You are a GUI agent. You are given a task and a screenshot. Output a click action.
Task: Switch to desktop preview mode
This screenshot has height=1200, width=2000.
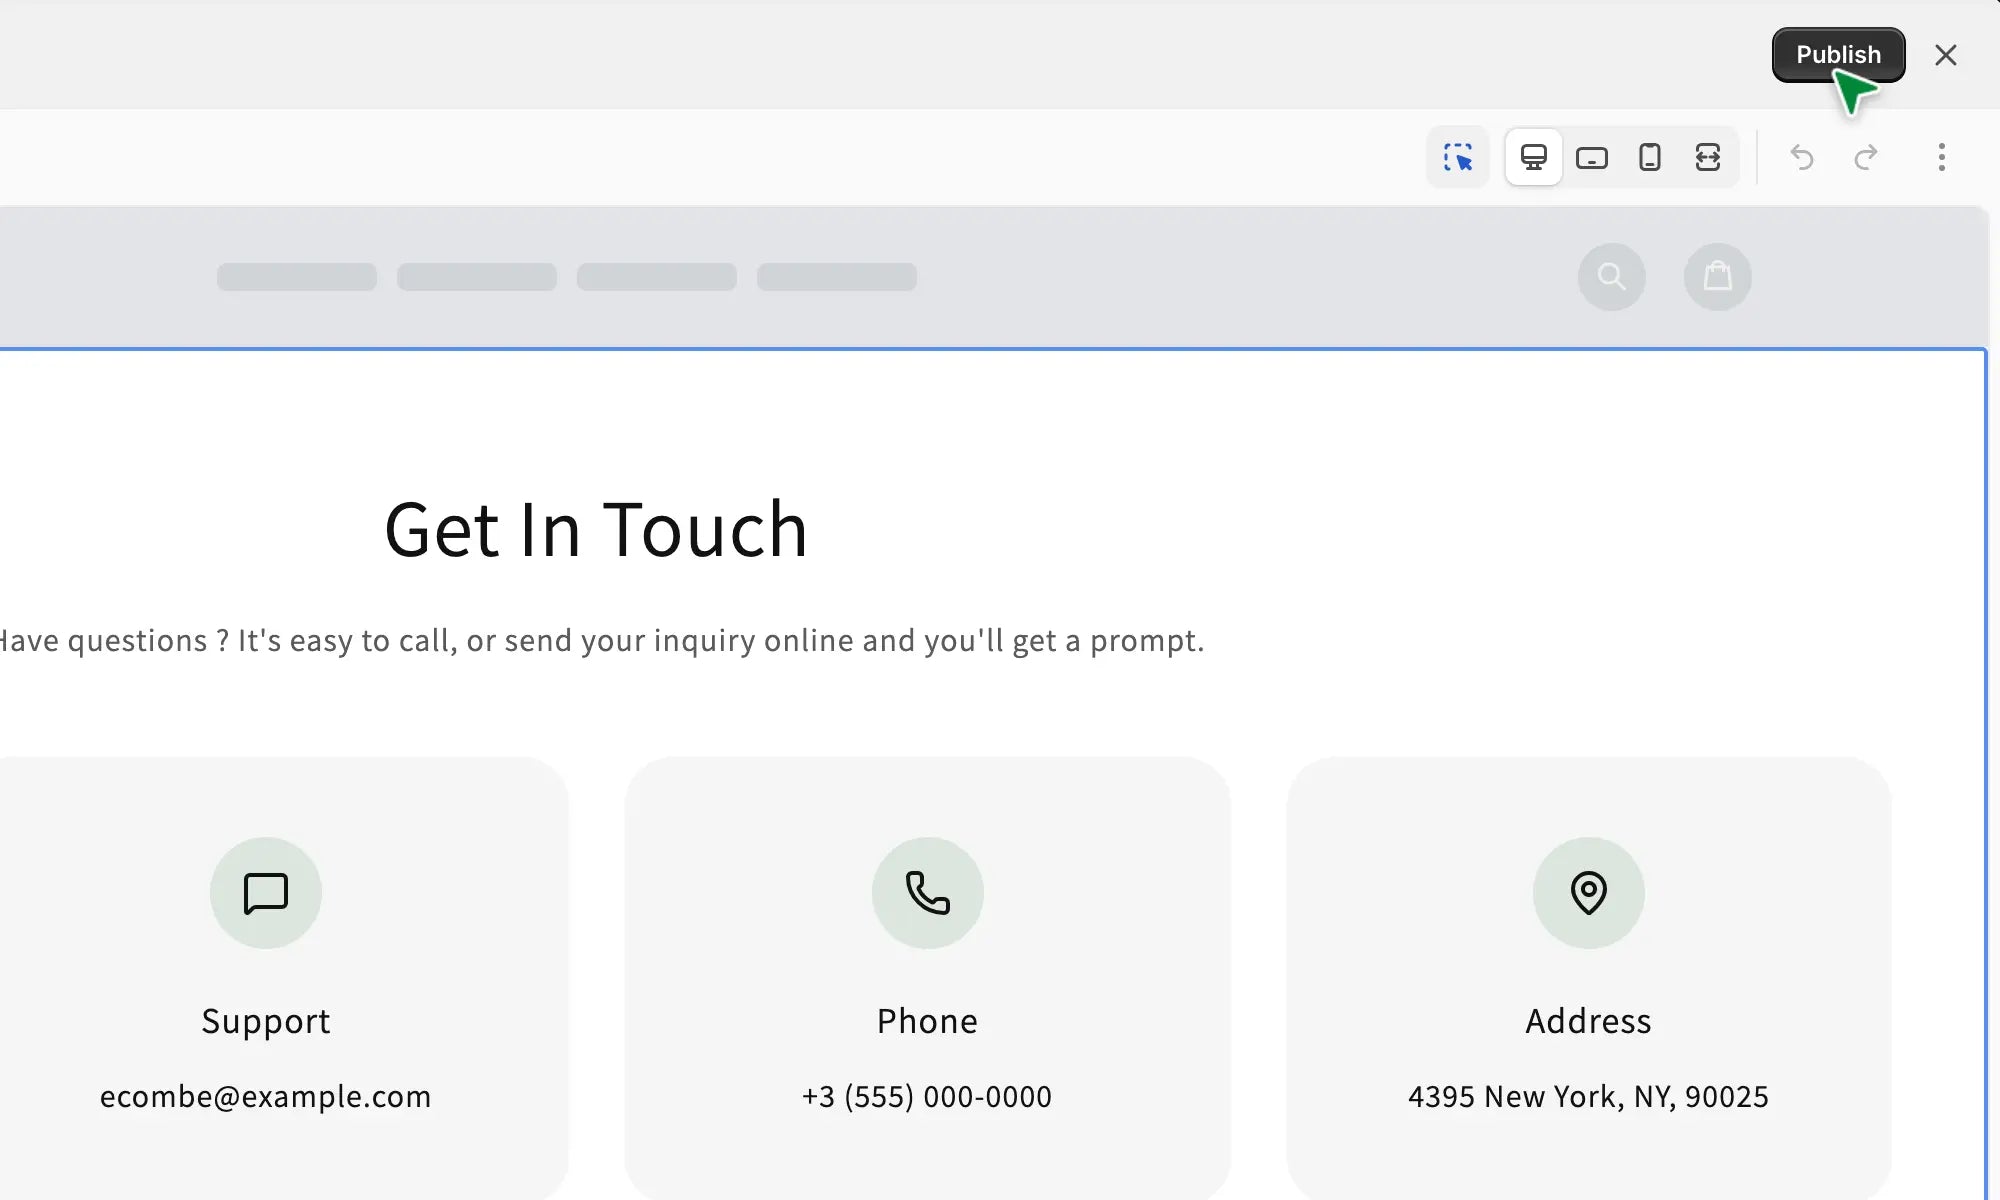tap(1533, 158)
